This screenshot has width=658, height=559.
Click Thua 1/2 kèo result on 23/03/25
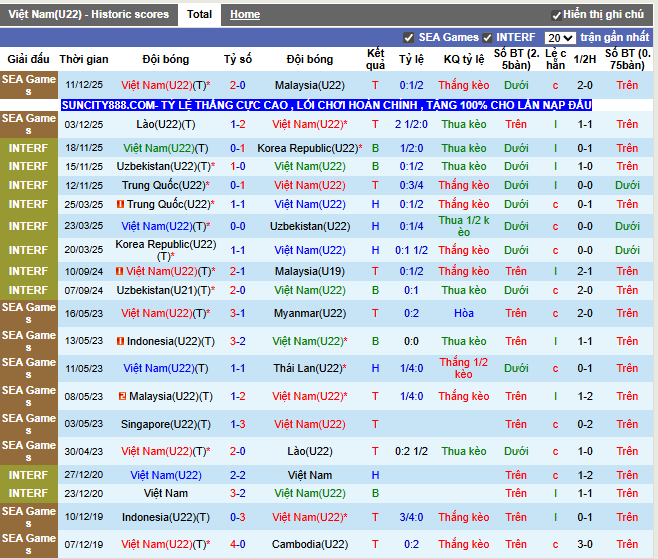(464, 226)
